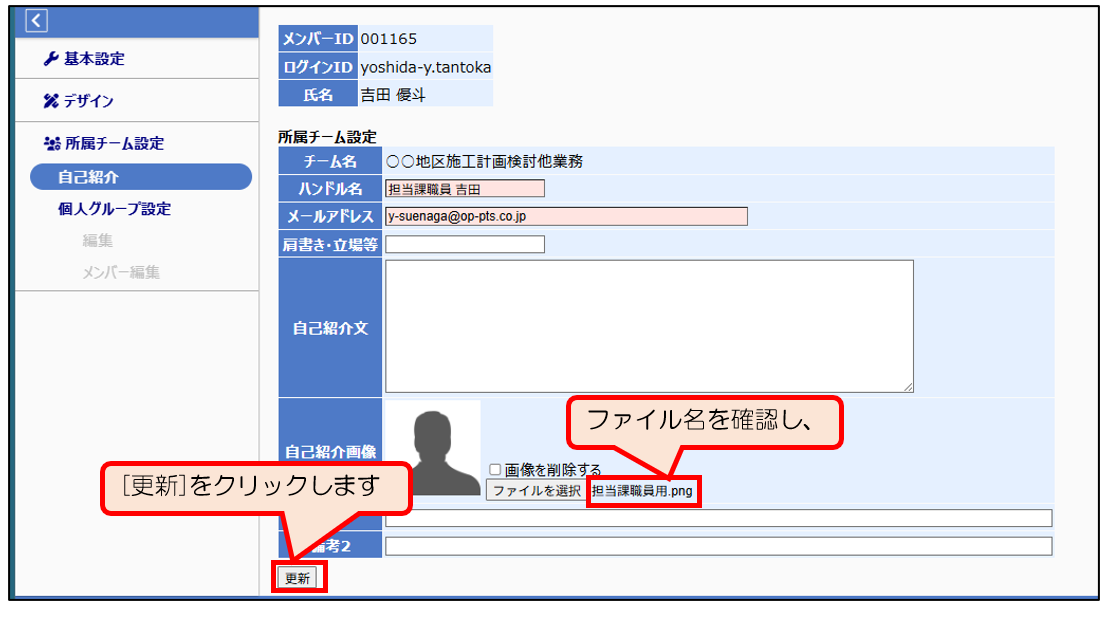Collapse the sidebar with the left chevron
Viewport: 1115px width, 617px height.
click(36, 20)
